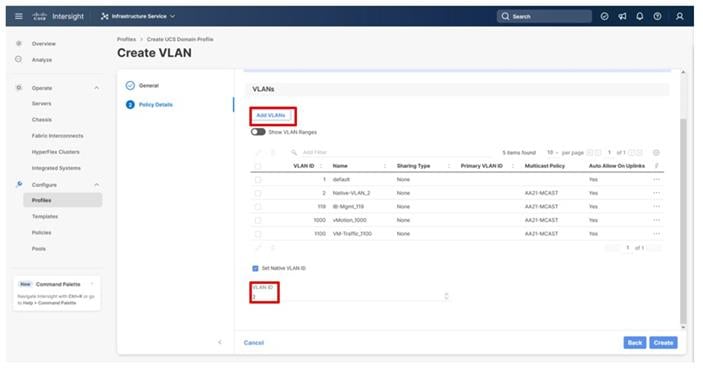Collapse the Operate section
703x370 pixels.
pos(96,88)
